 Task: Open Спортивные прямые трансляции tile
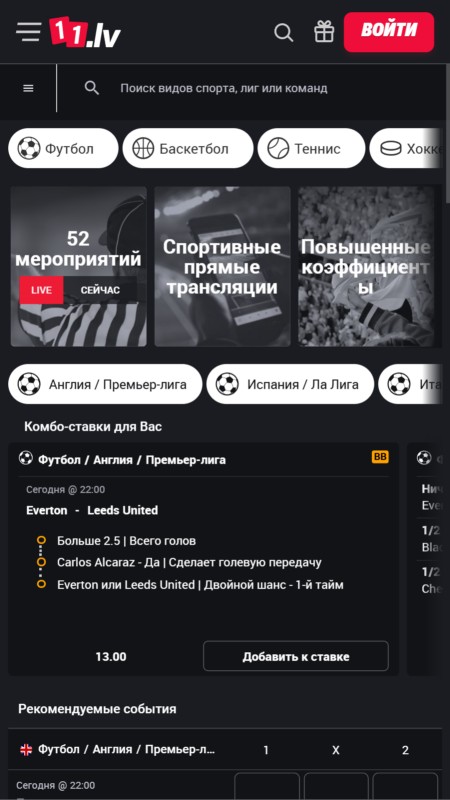point(222,266)
